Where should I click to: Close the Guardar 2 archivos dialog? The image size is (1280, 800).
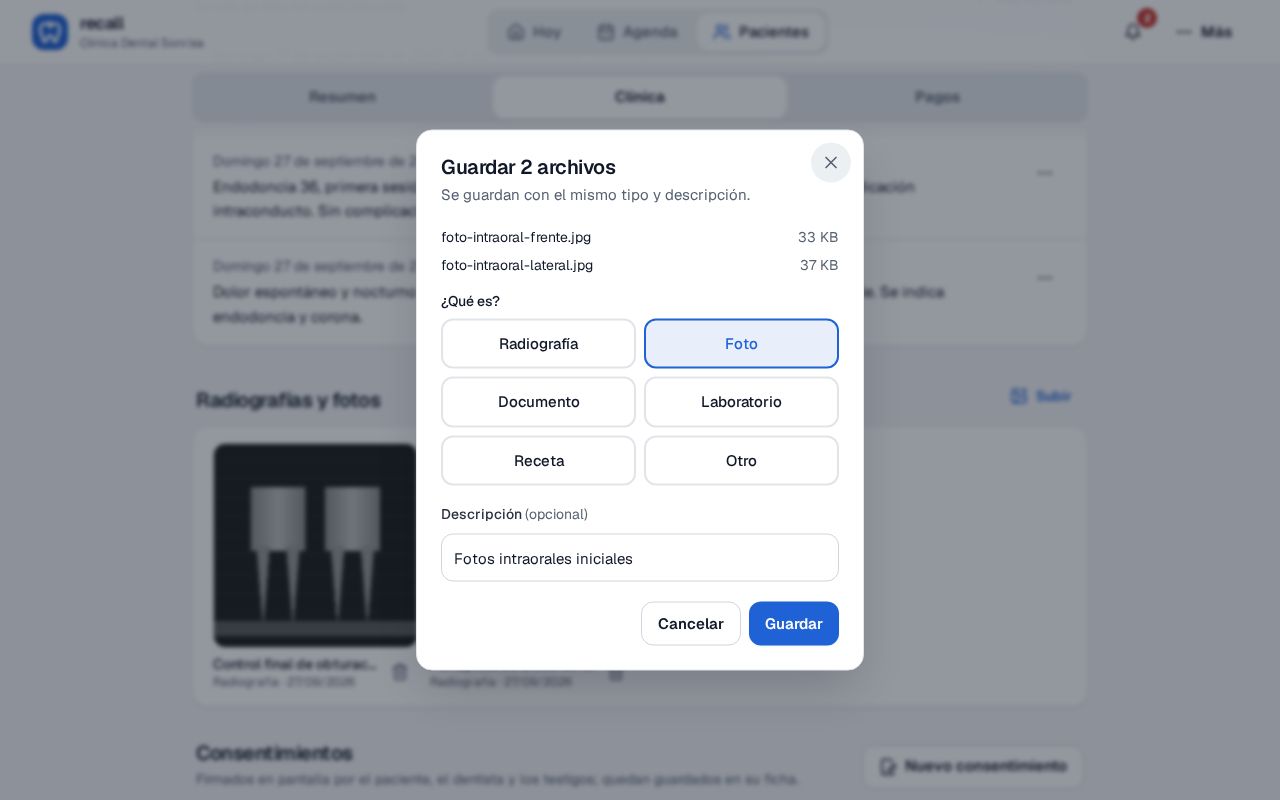[830, 162]
